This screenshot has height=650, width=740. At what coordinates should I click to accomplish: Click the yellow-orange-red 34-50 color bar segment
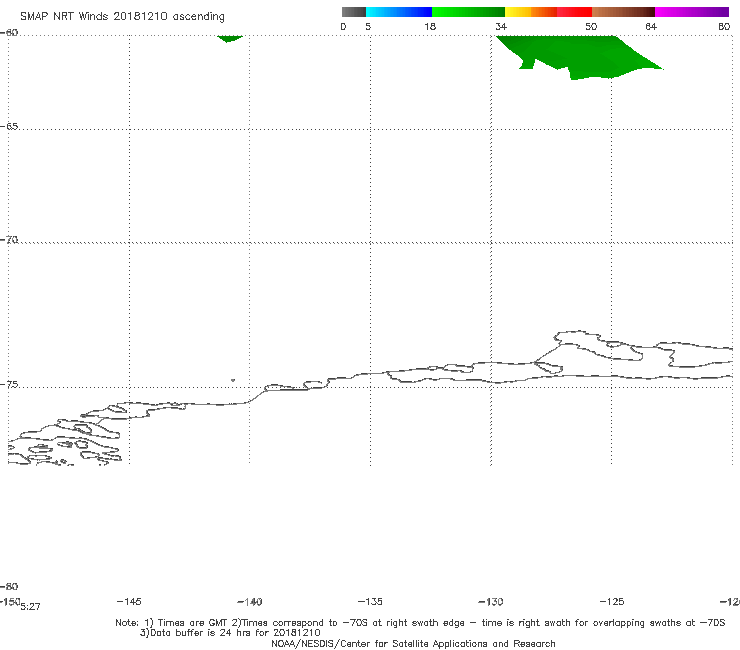point(548,12)
